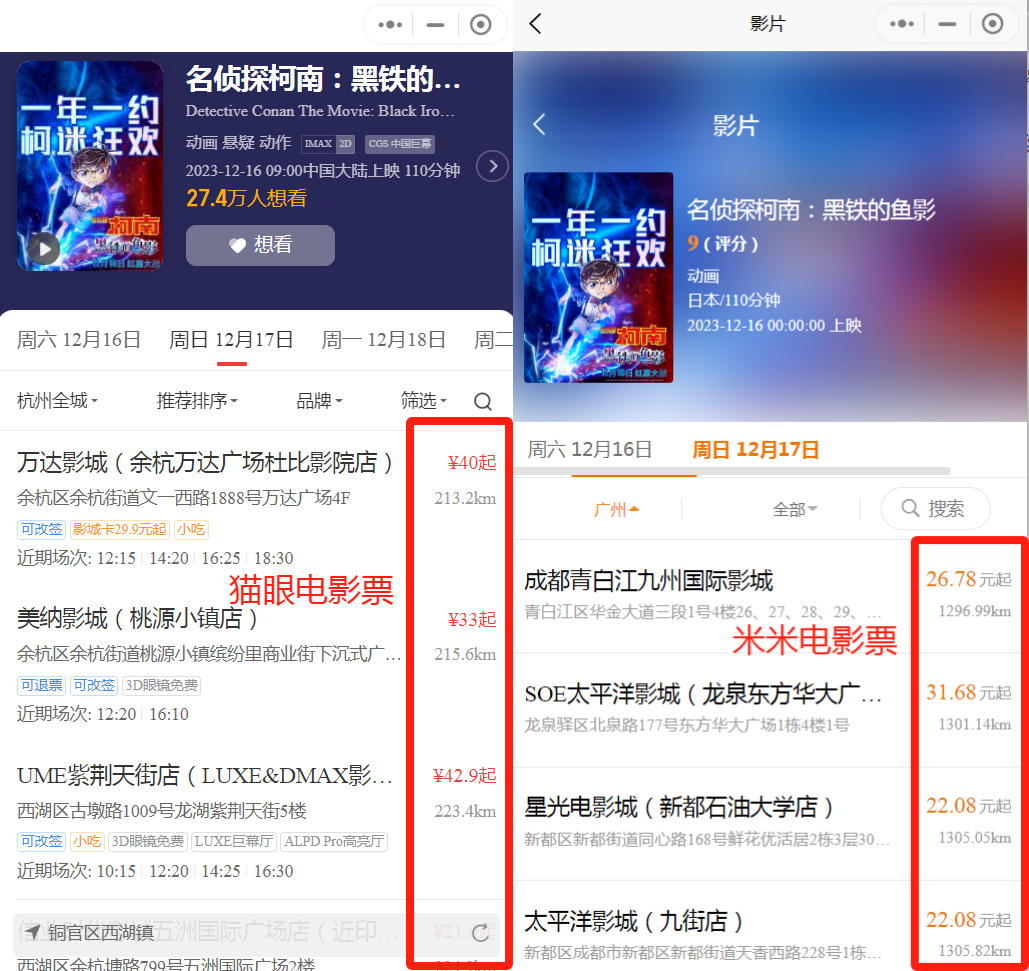Open the more options dots in the right Mimi panel
The width and height of the screenshot is (1029, 971).
point(902,24)
